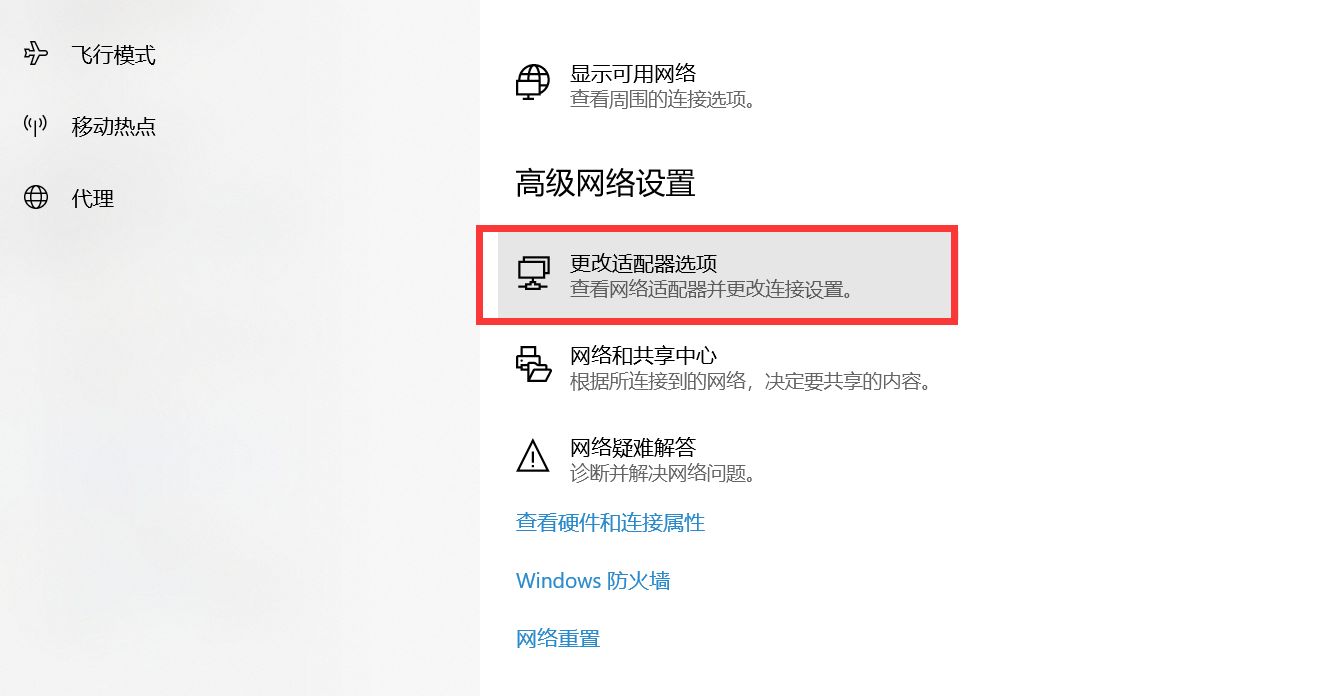Click the description 诊断并解决网络问题
Image resolution: width=1337 pixels, height=696 pixels.
tap(662, 473)
